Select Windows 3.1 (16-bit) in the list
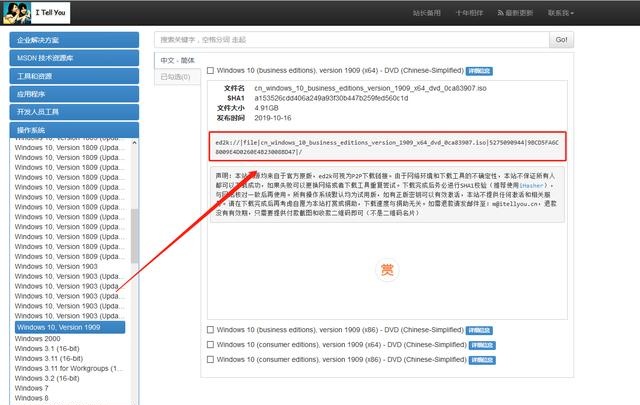Image resolution: width=640 pixels, height=405 pixels. tap(47, 348)
